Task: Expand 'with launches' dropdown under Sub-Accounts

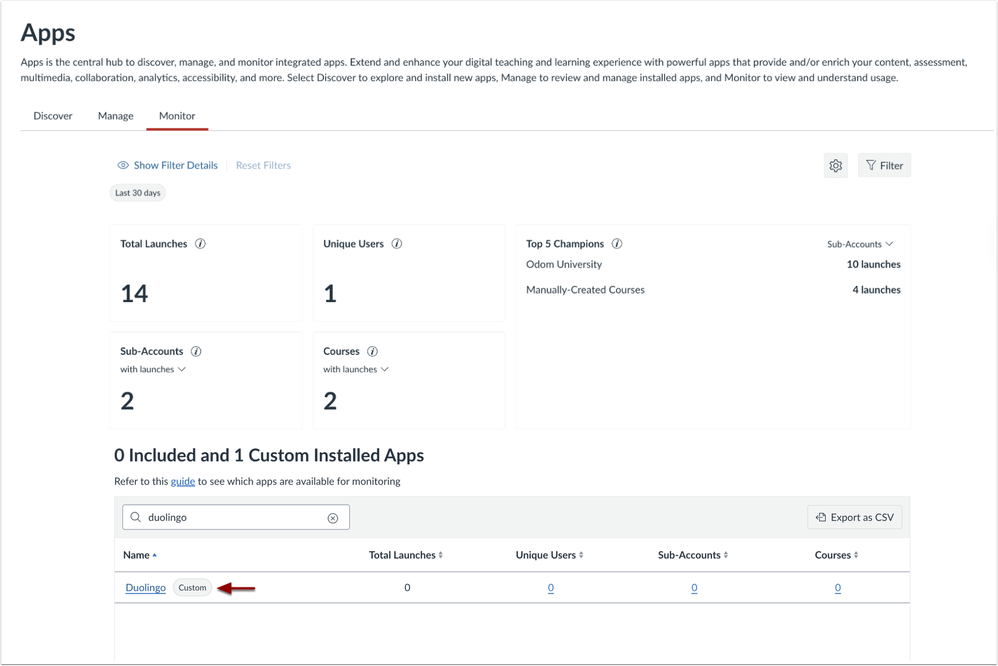Action: 153,370
